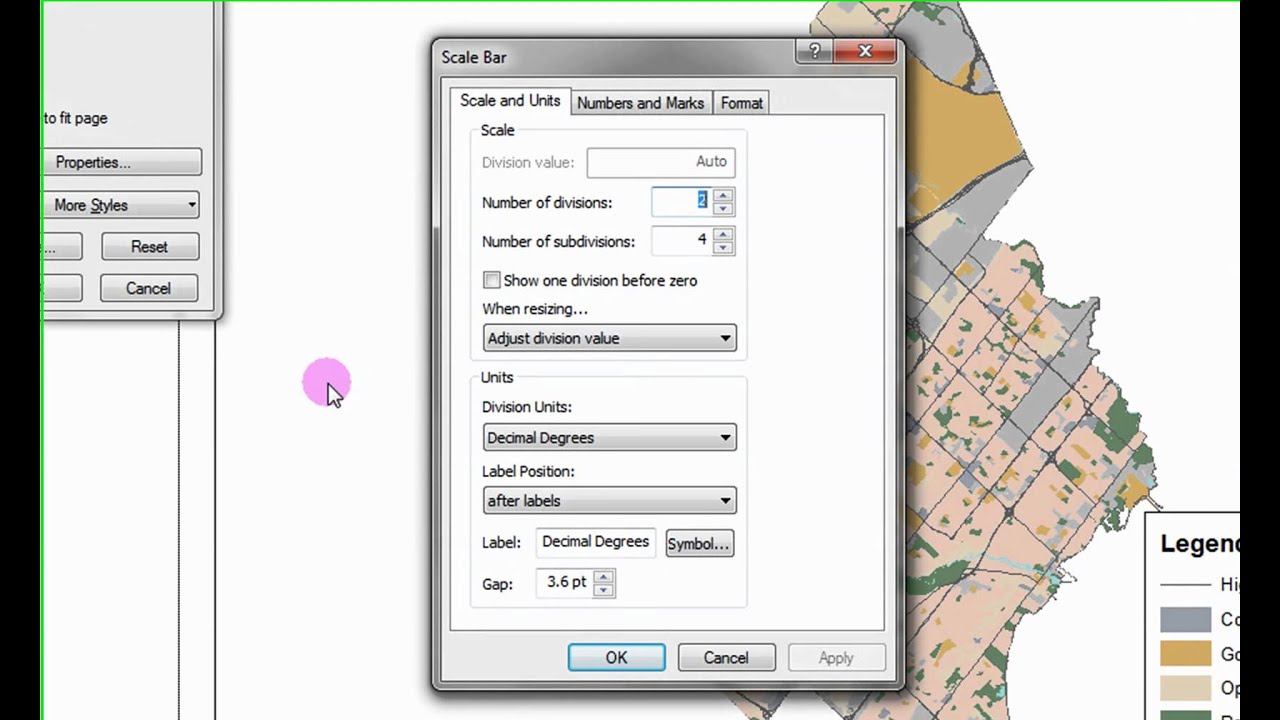Open the Format tab
The image size is (1280, 720).
[x=741, y=103]
